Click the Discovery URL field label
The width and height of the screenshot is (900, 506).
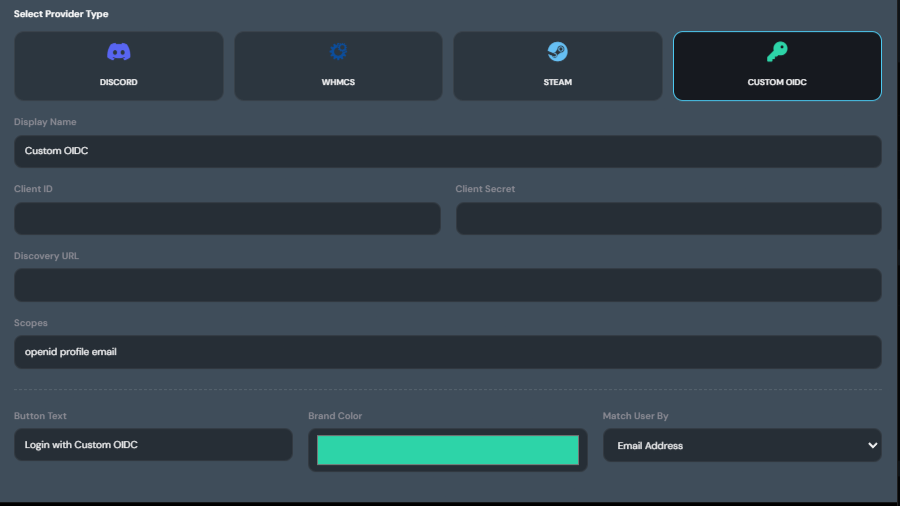pos(46,256)
